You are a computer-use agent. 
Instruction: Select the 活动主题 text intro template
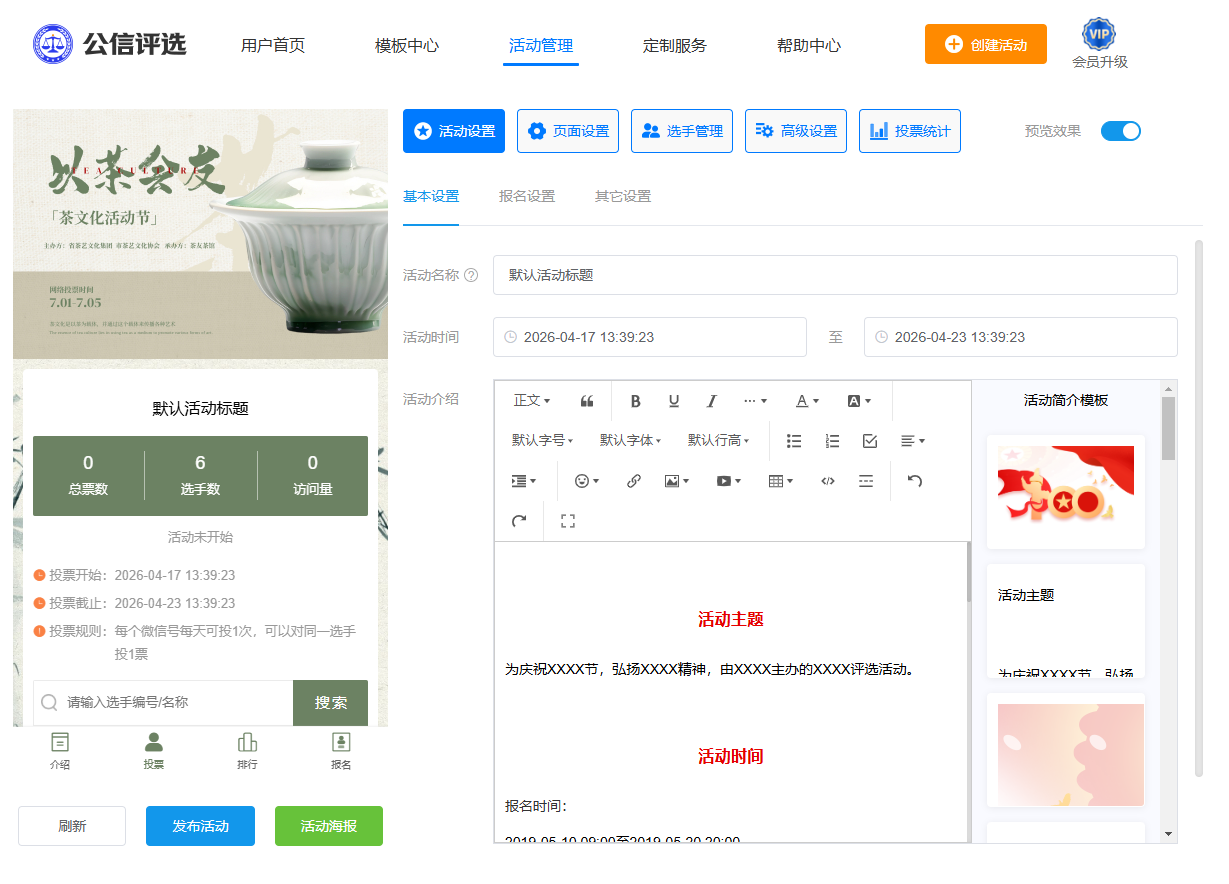pyautogui.click(x=1066, y=621)
